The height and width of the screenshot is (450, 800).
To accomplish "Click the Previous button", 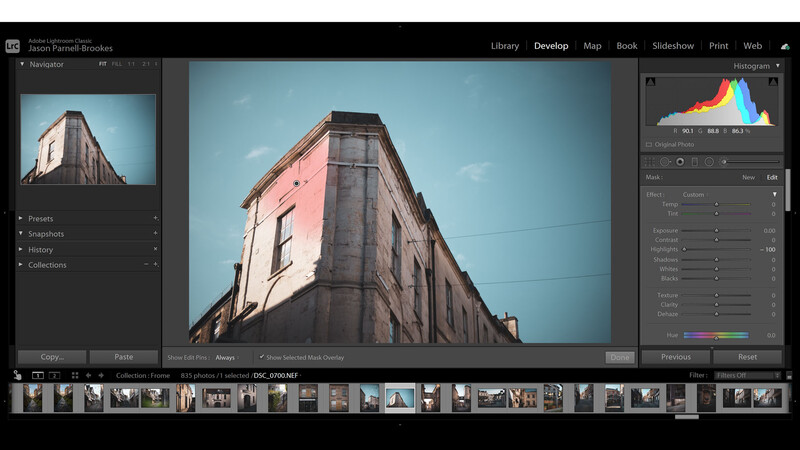I will point(676,357).
